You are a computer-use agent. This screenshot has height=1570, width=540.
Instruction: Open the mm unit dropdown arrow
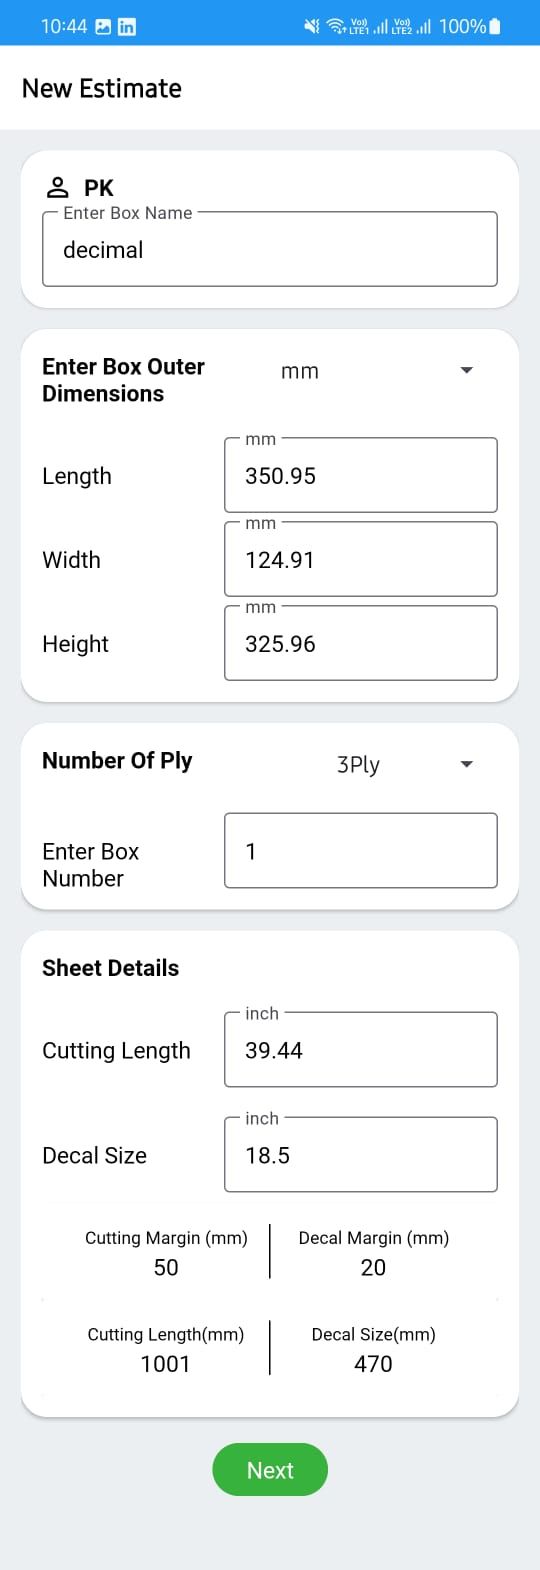coord(466,370)
